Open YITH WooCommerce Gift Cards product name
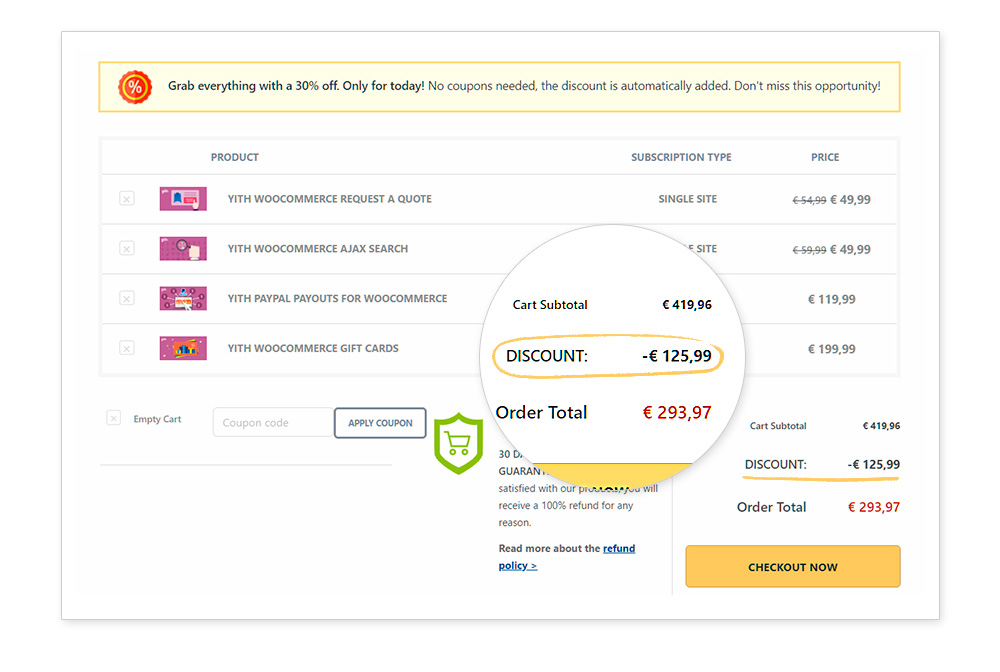 pos(313,348)
